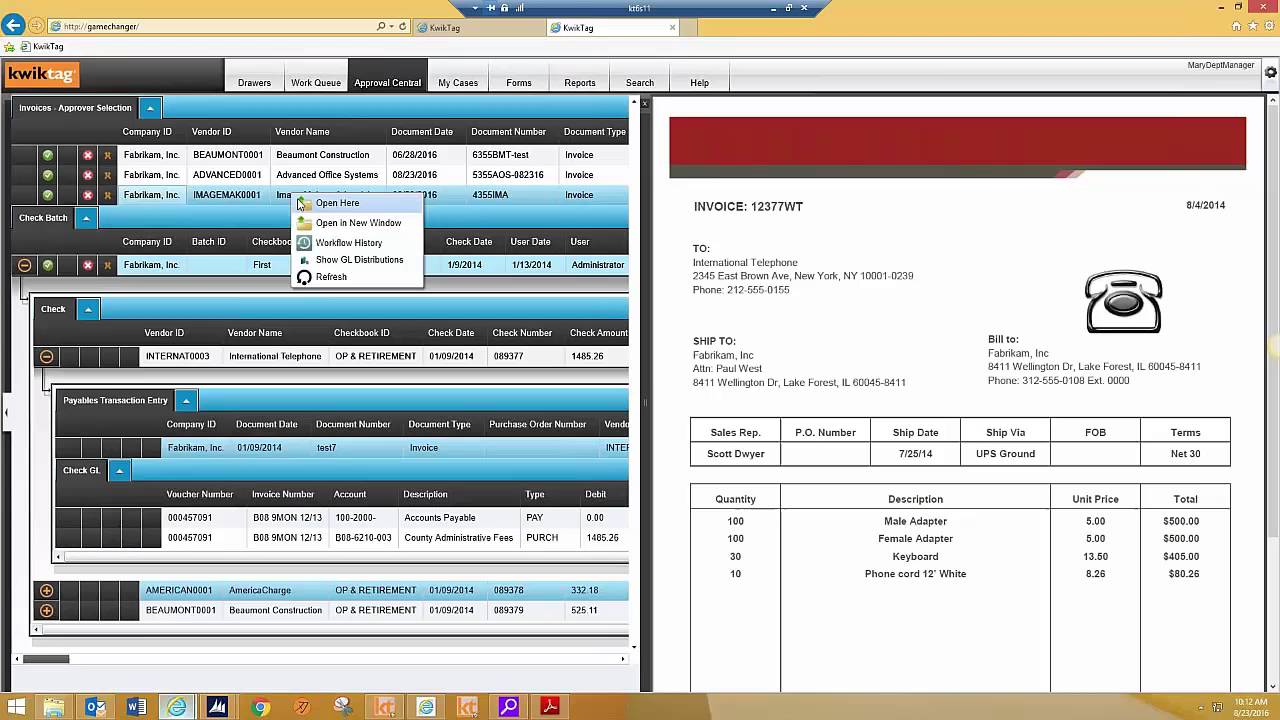
Task: Select document number 6355BMT-test
Action: (x=500, y=155)
